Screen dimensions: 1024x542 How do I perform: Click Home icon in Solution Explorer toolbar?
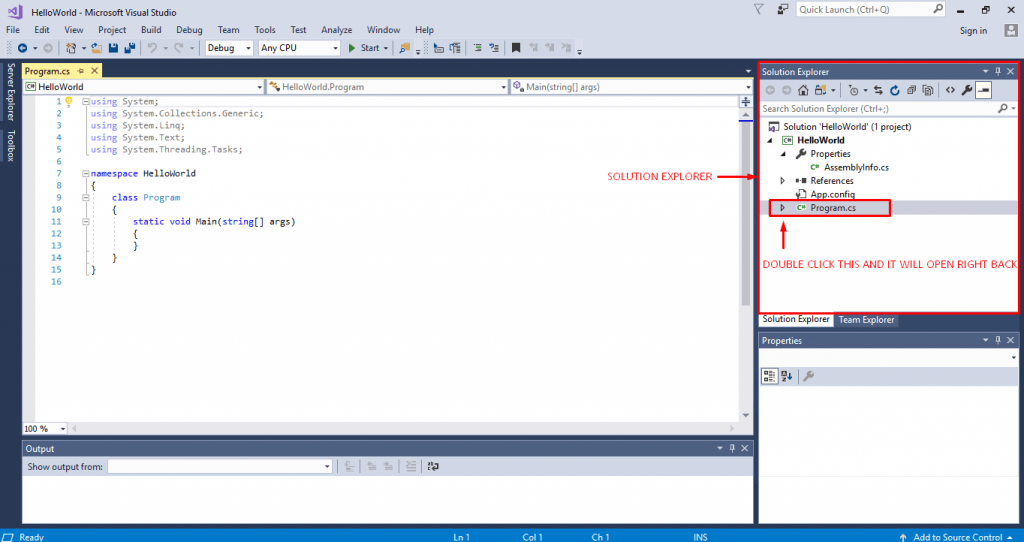pyautogui.click(x=803, y=90)
